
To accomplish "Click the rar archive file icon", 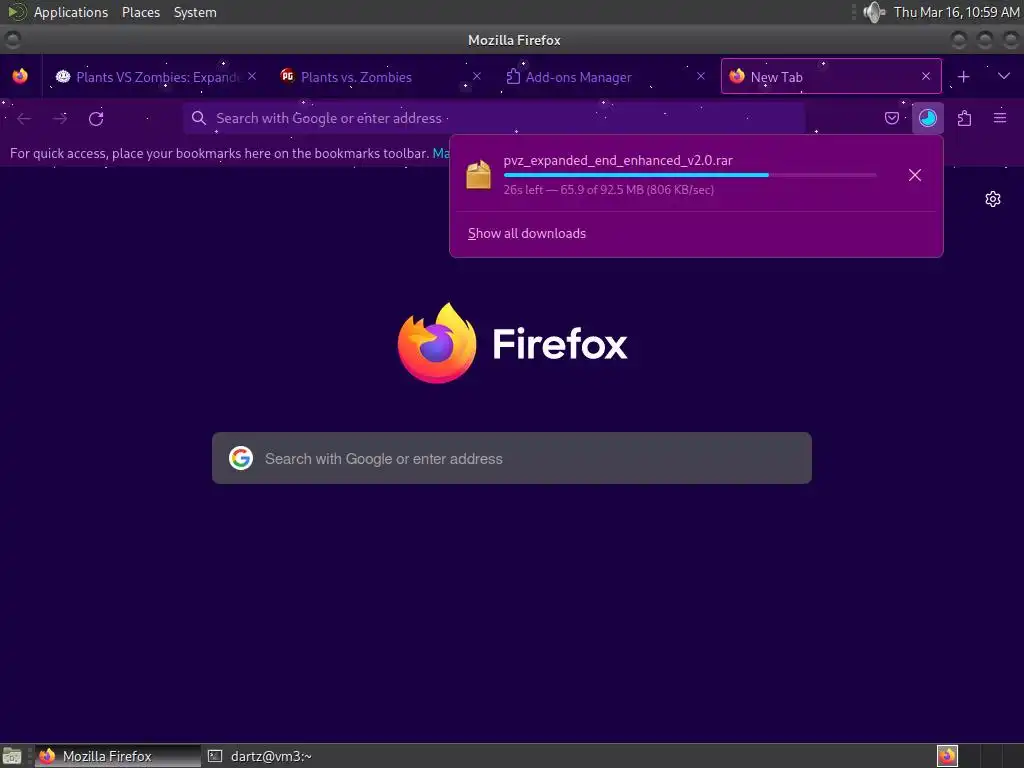I will point(478,175).
